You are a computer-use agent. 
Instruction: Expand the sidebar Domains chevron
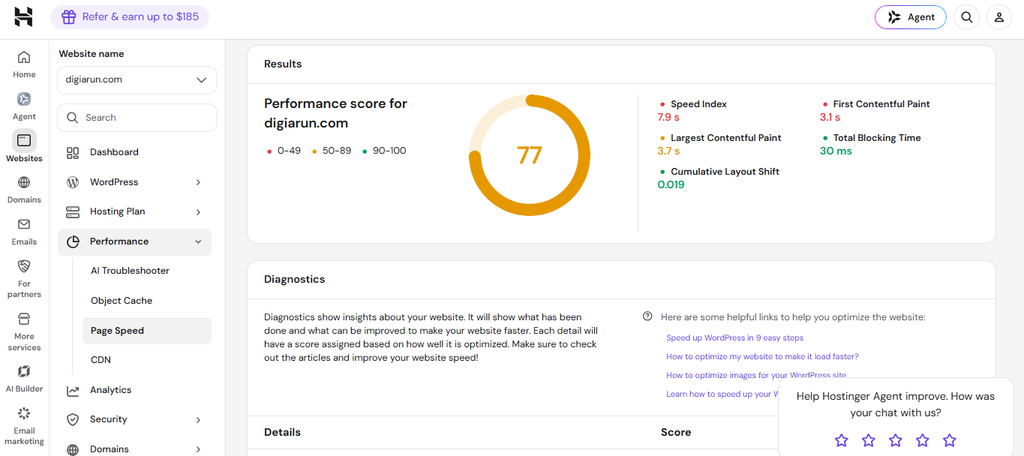coord(198,449)
